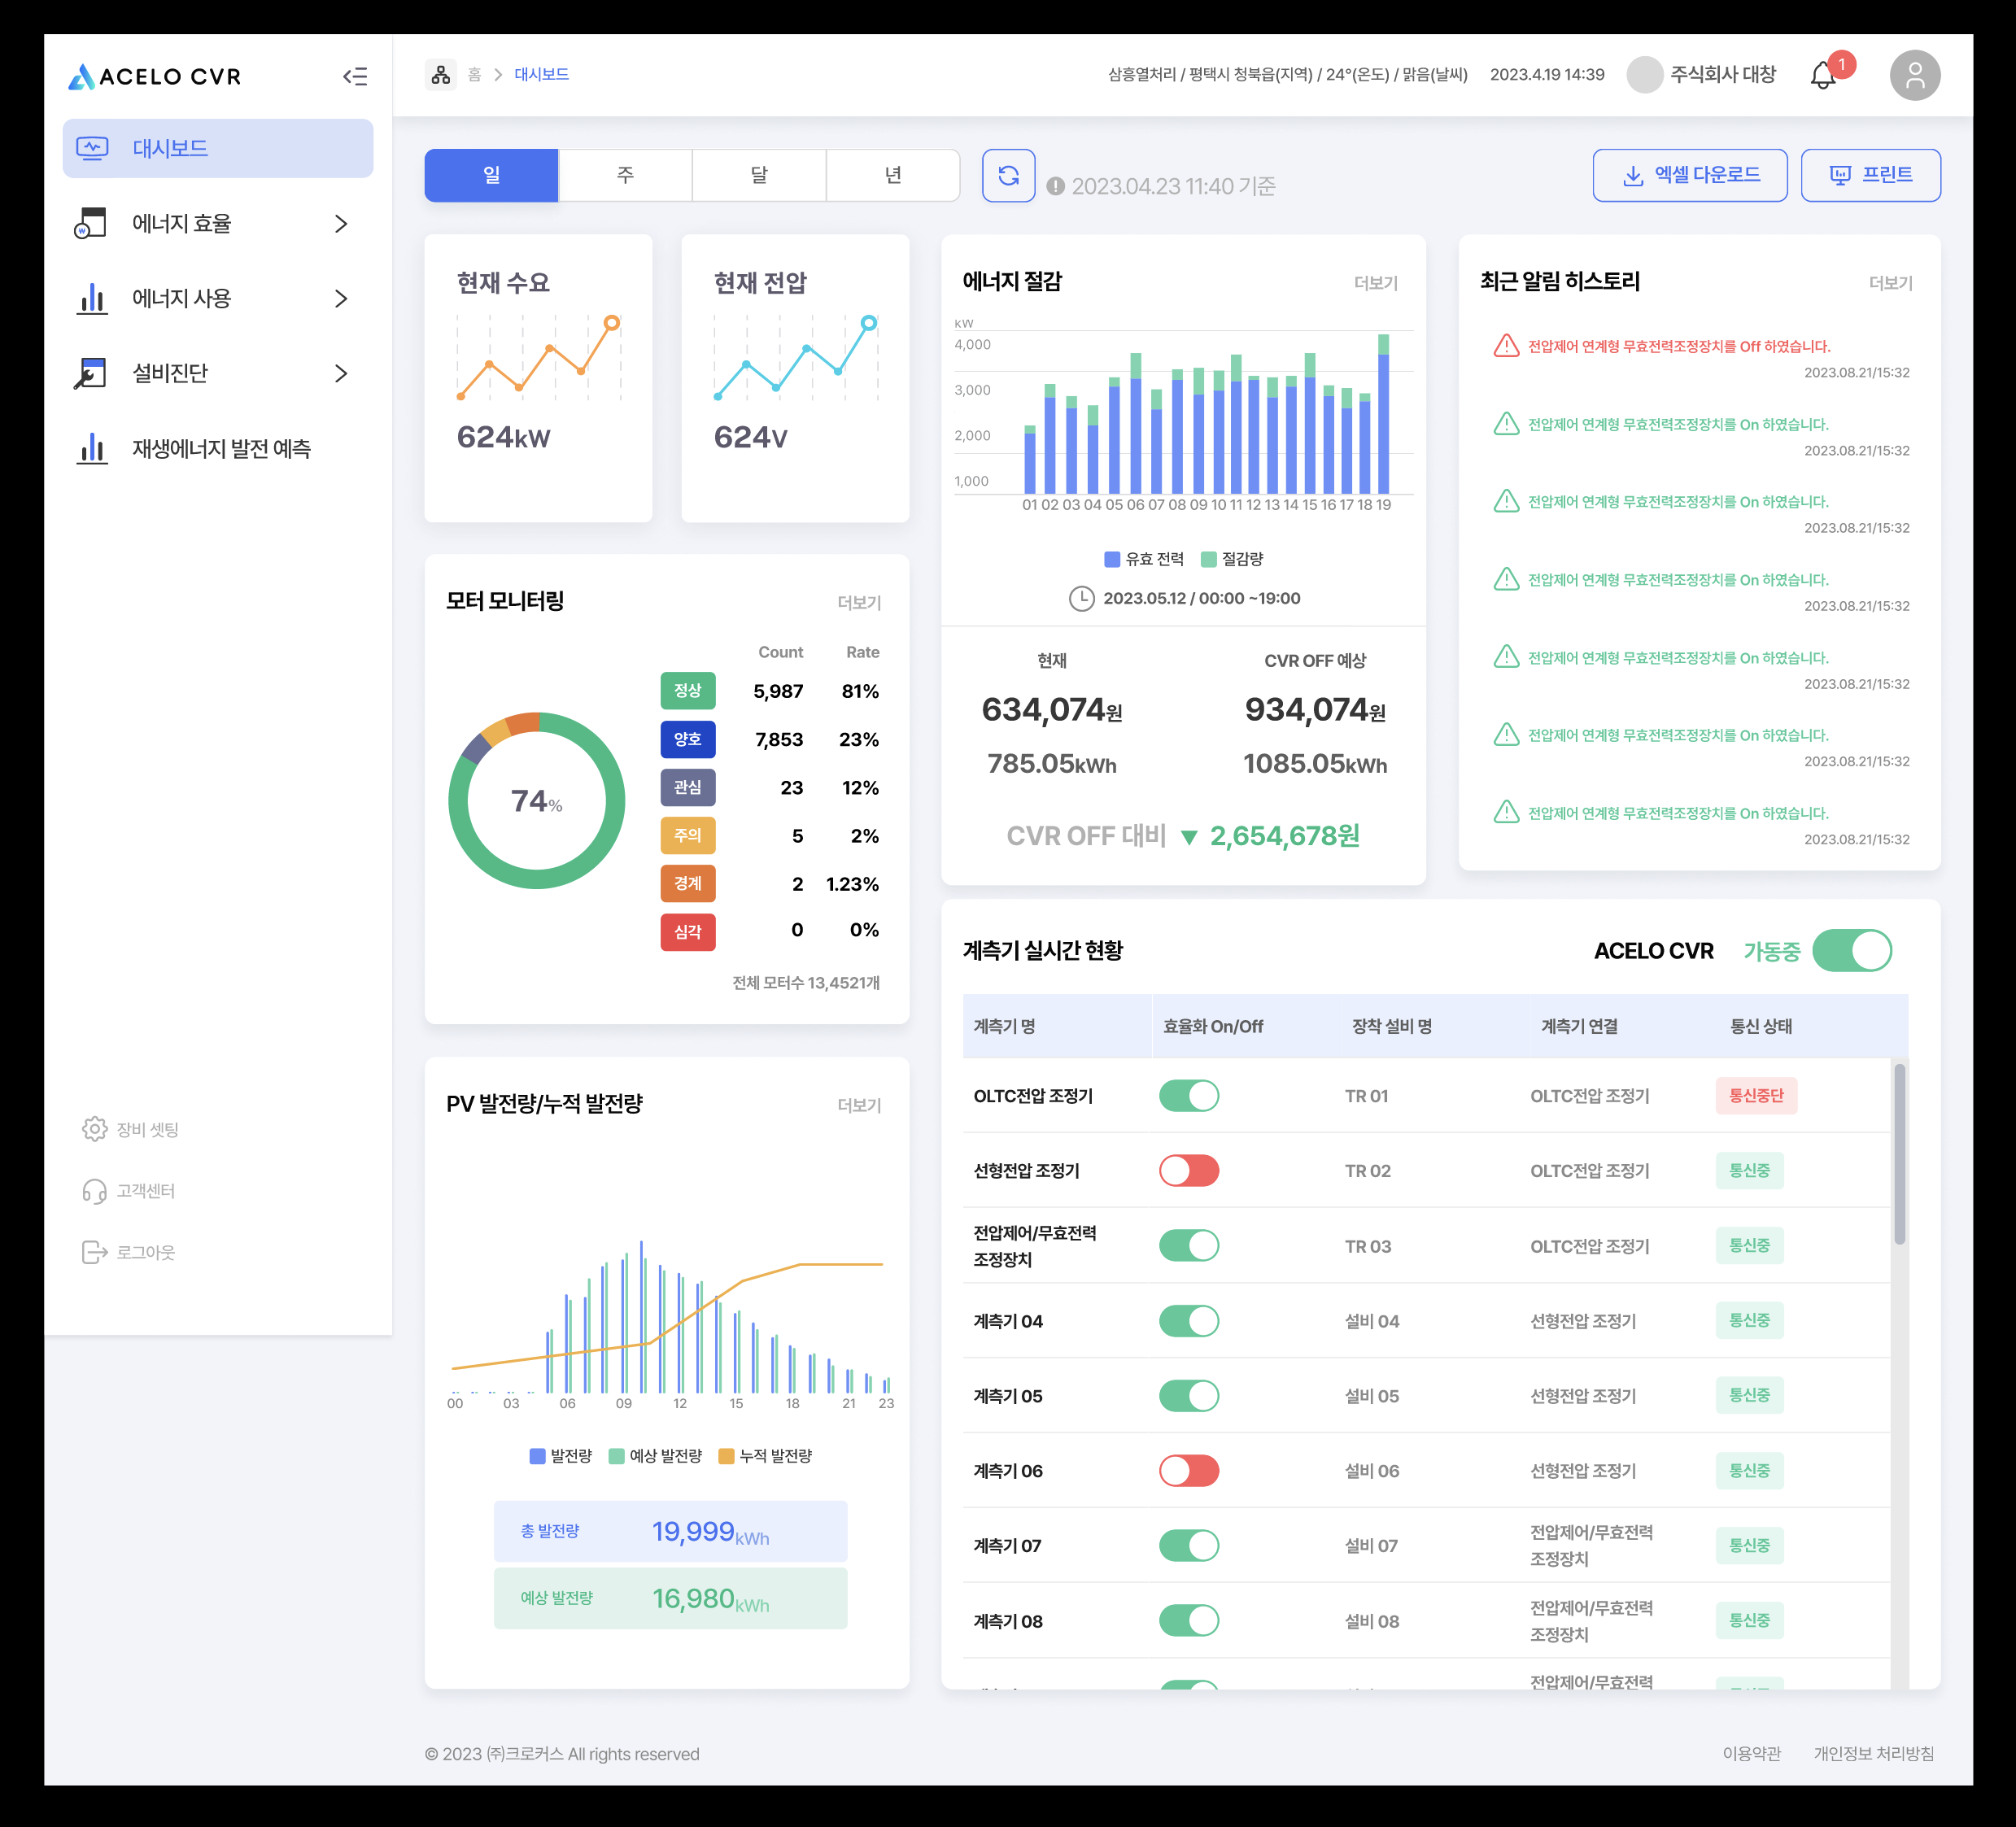Click the 프린트 button
This screenshot has width=2016, height=1827.
[x=1870, y=176]
